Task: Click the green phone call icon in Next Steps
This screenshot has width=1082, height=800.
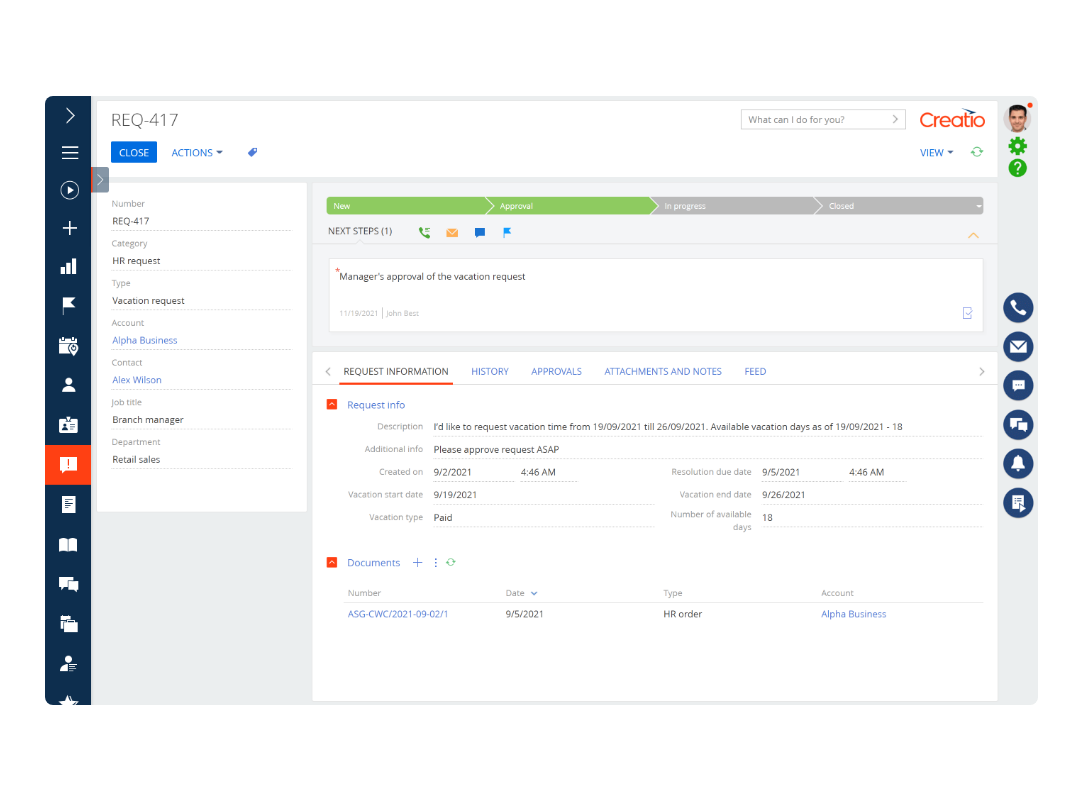Action: coord(424,232)
